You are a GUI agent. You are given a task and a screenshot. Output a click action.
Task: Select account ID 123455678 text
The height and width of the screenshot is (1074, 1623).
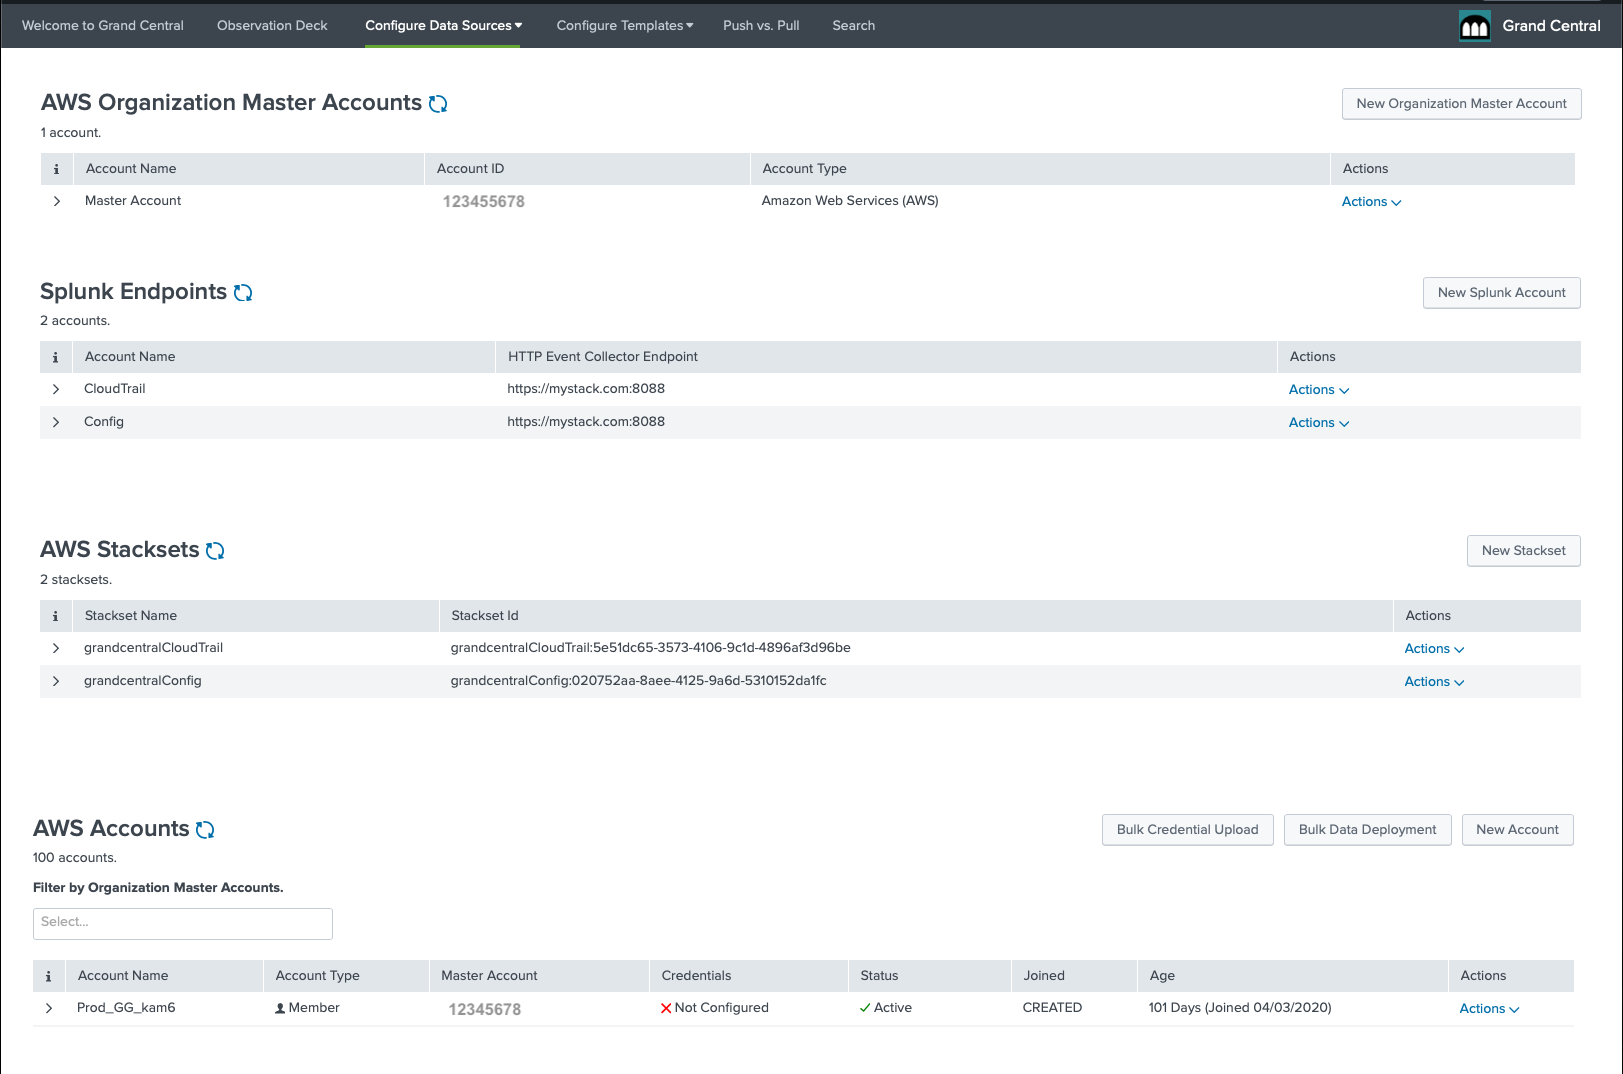click(484, 202)
